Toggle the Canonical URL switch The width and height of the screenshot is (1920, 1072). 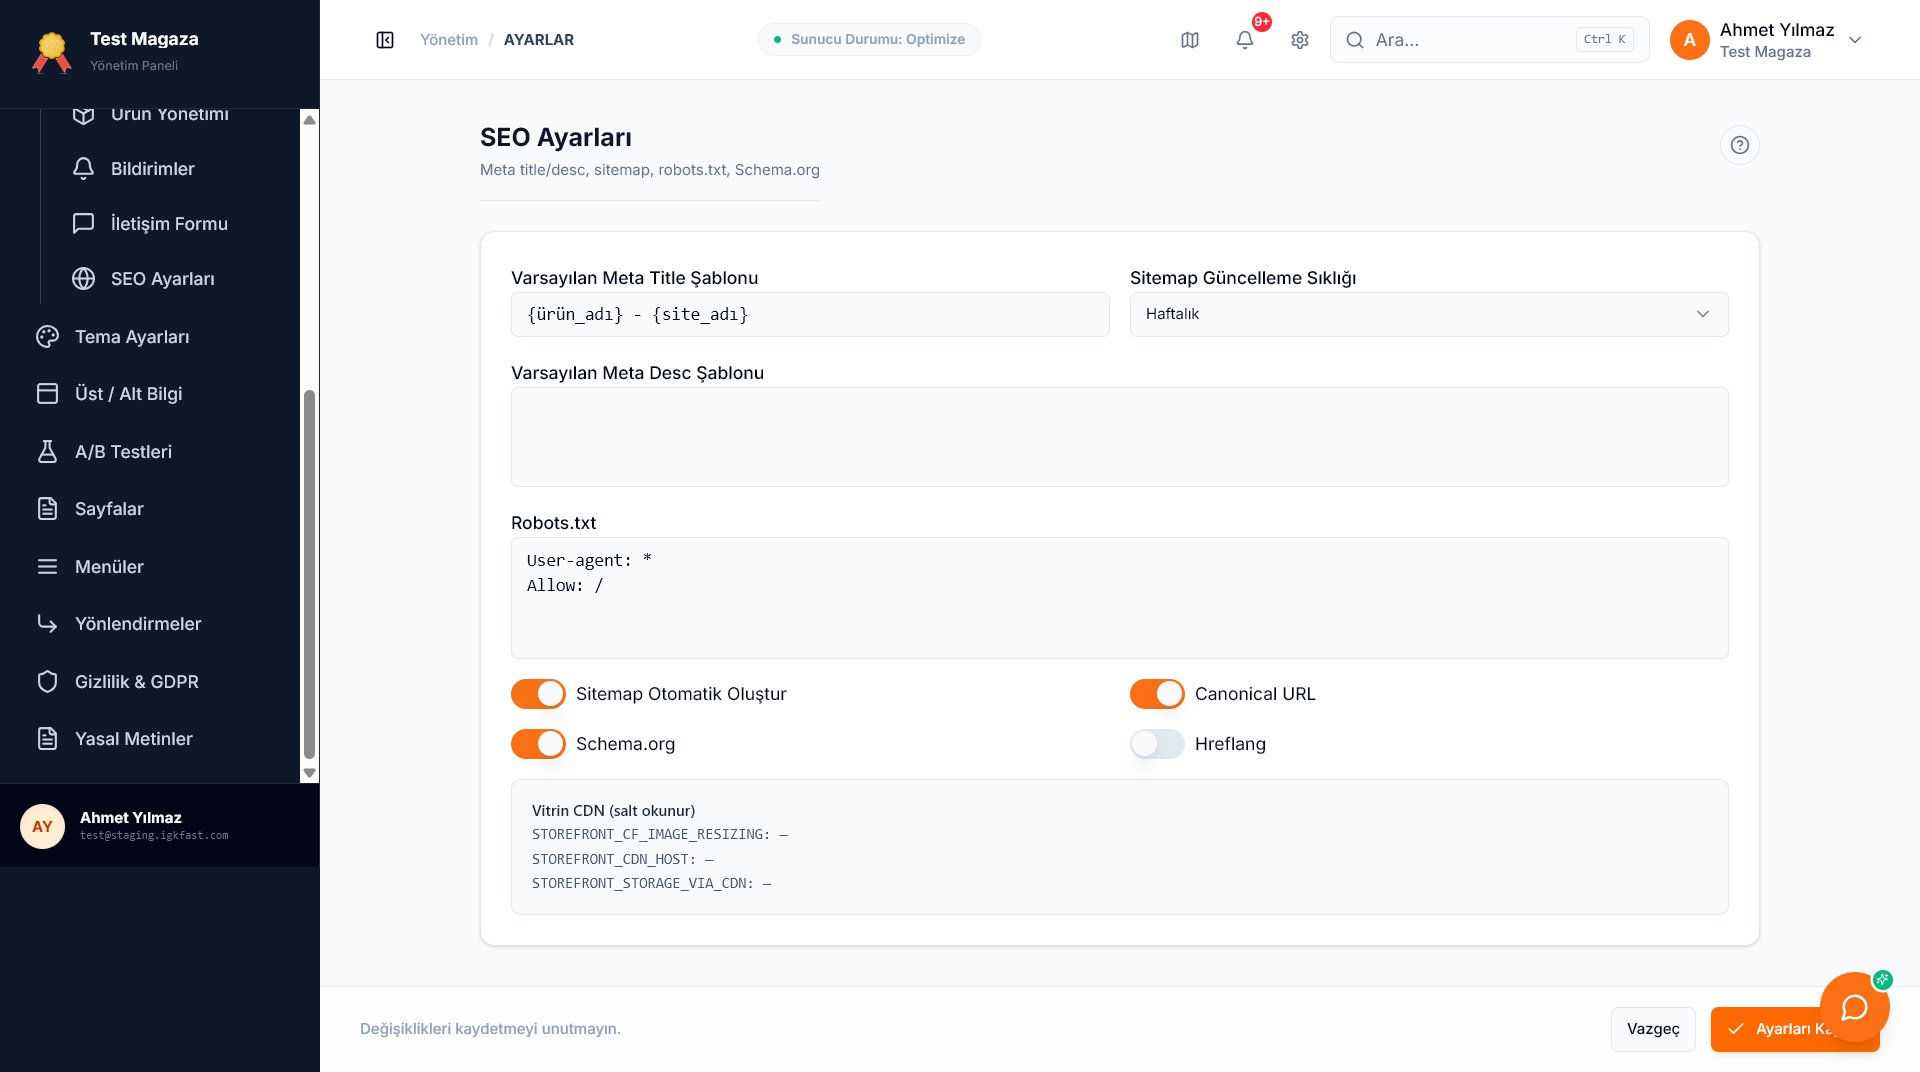coord(1157,694)
